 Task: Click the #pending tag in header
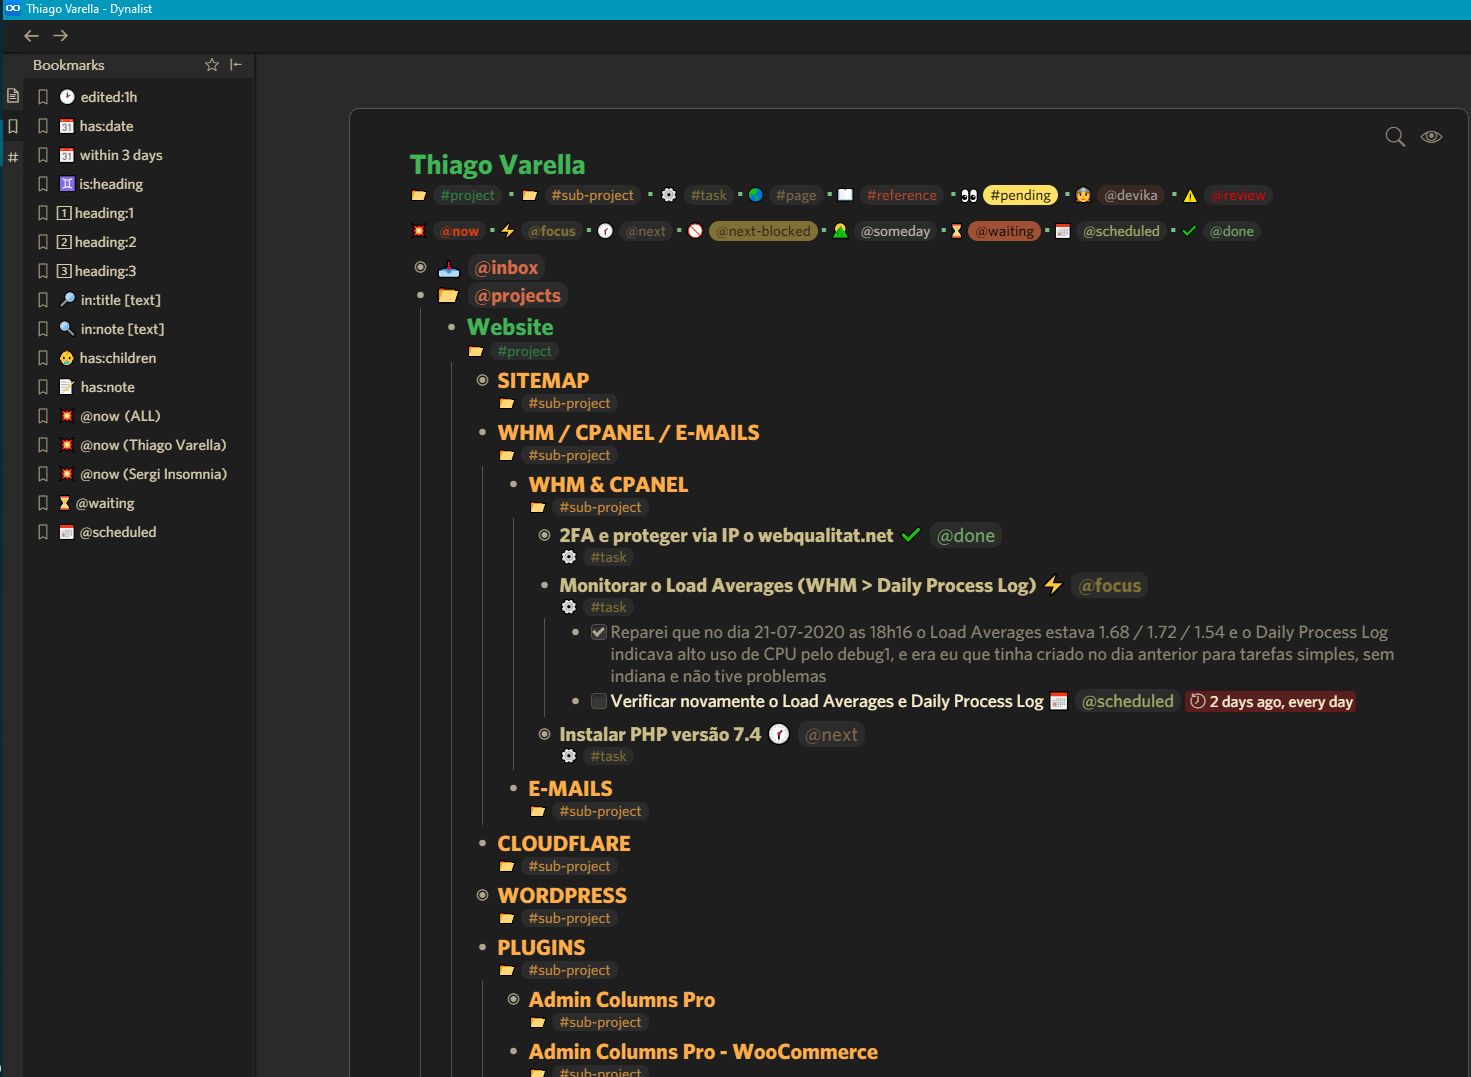pos(1020,195)
